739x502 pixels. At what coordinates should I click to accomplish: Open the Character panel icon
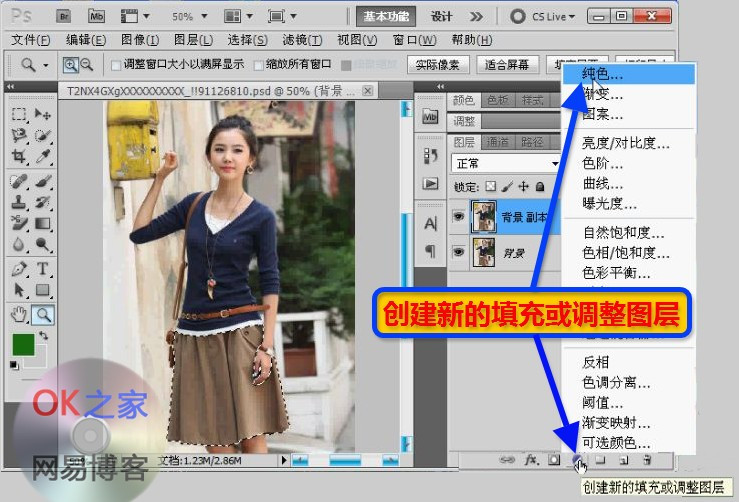coord(430,223)
